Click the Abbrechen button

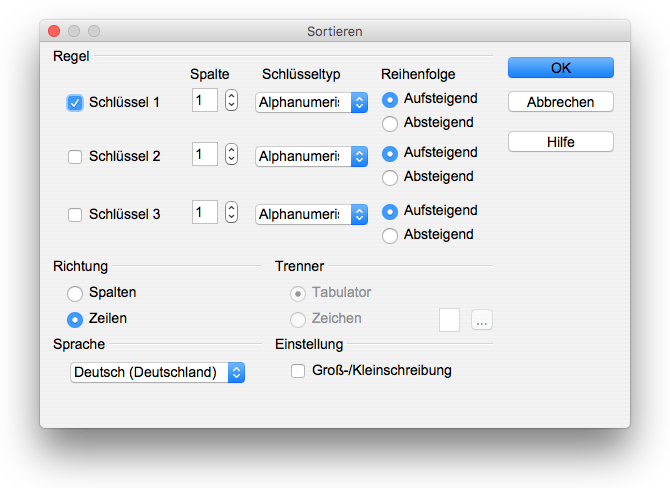pyautogui.click(x=561, y=102)
